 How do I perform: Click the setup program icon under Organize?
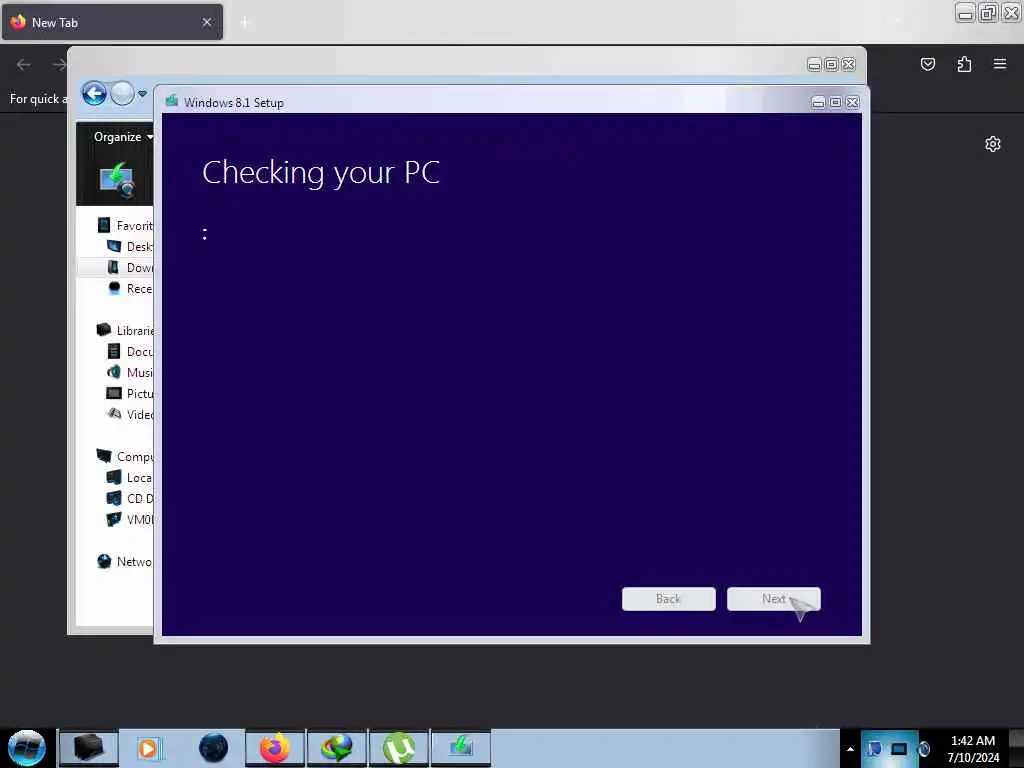point(117,179)
